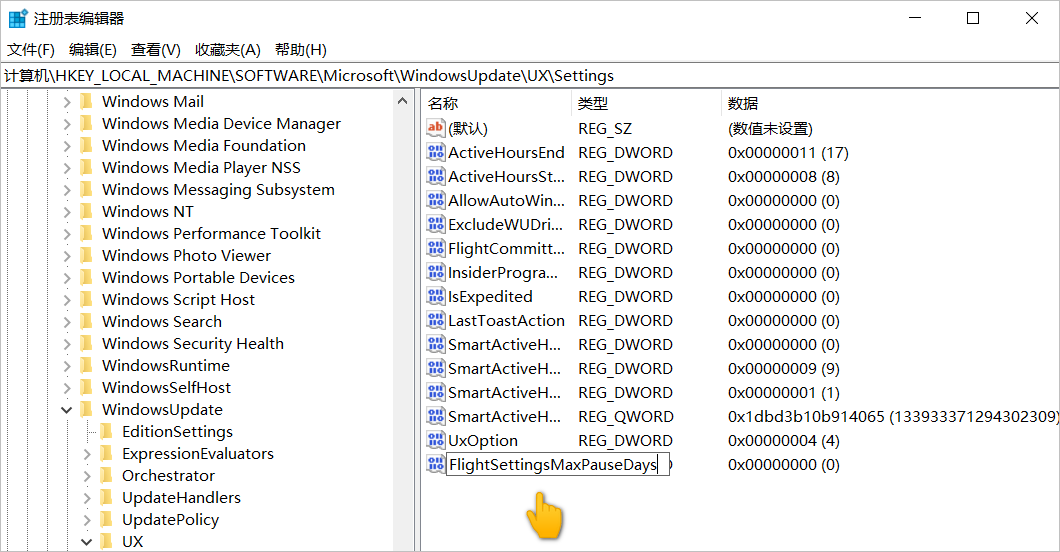Click in the FlightSettingsMaxPauseDays rename box
This screenshot has width=1060, height=552.
(x=552, y=465)
